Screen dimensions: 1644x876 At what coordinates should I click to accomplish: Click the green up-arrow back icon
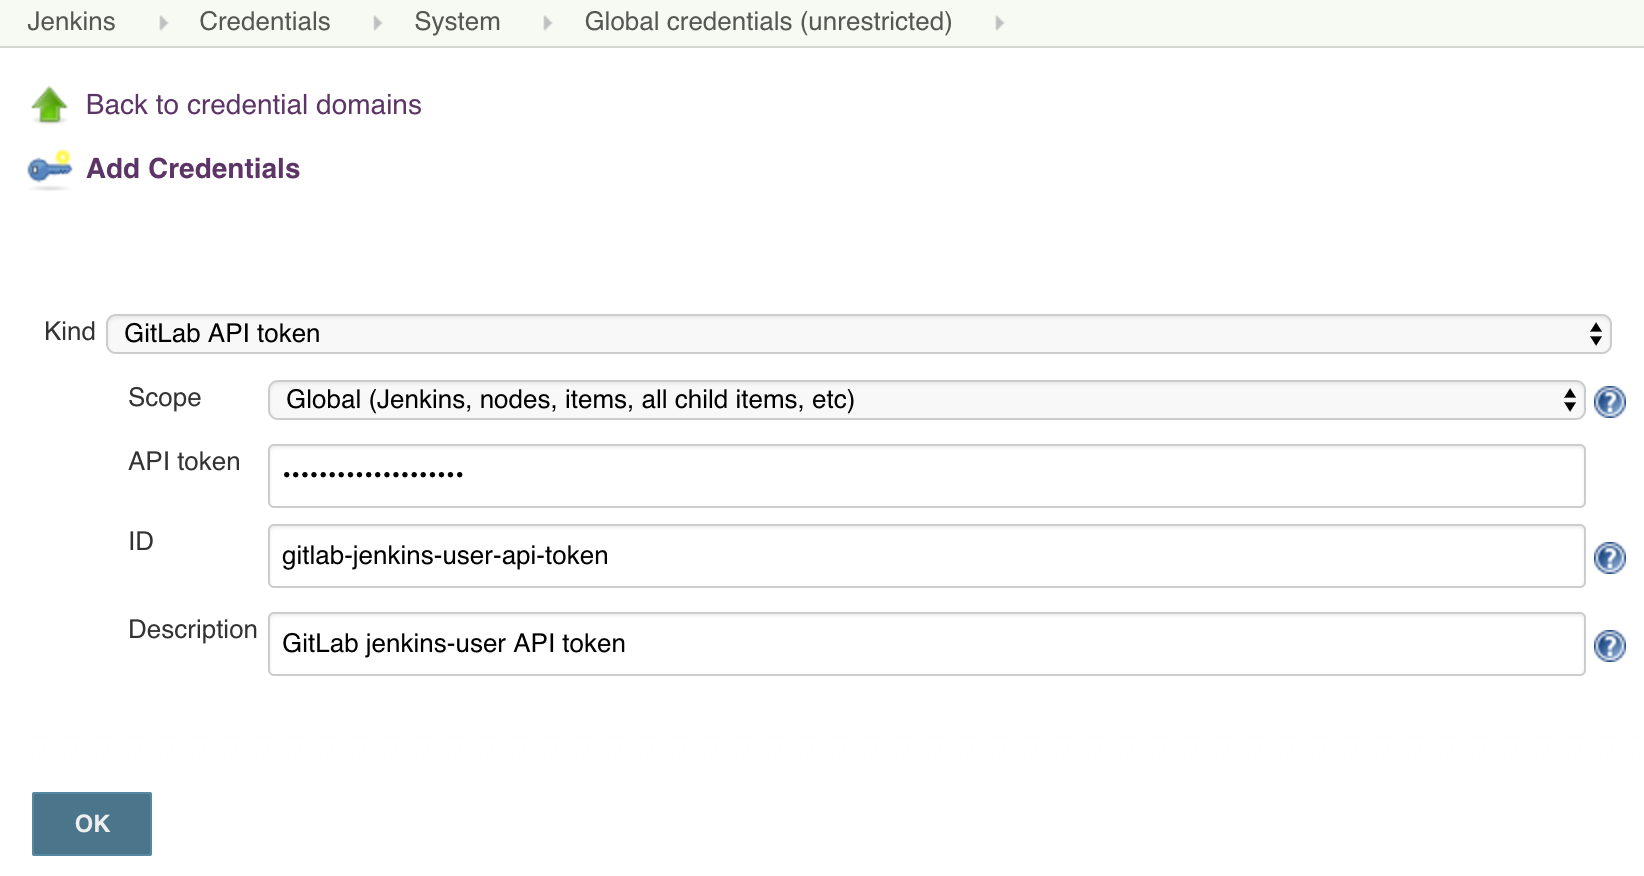tap(49, 105)
